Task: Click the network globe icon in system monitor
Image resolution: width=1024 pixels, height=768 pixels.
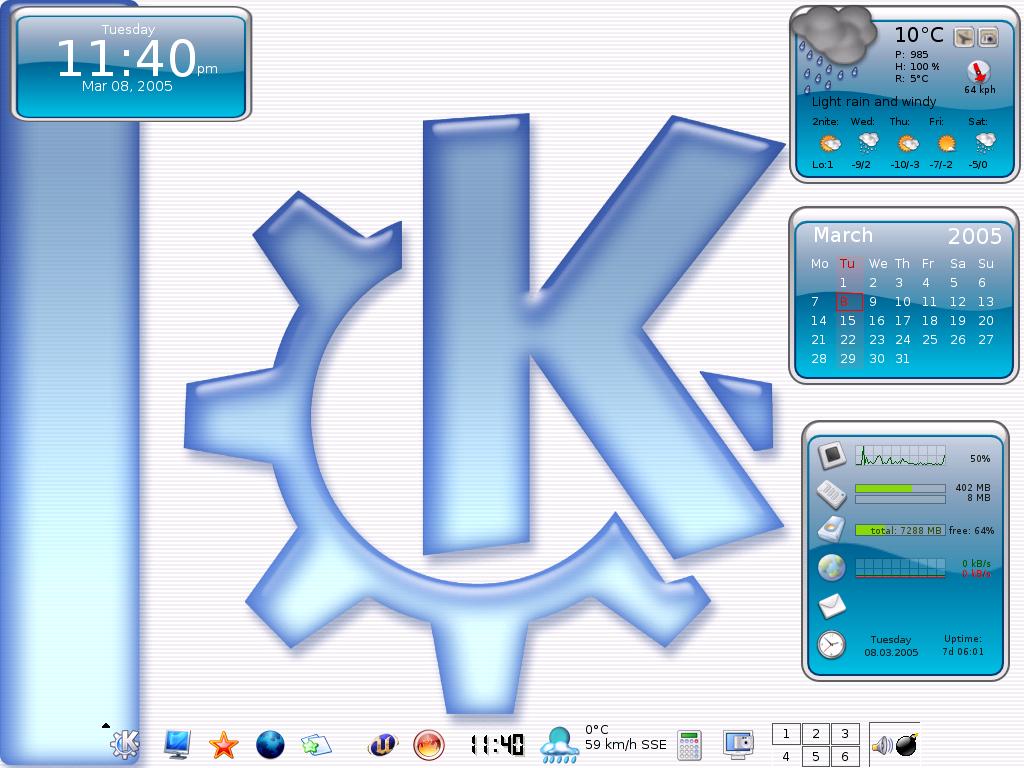Action: (832, 567)
